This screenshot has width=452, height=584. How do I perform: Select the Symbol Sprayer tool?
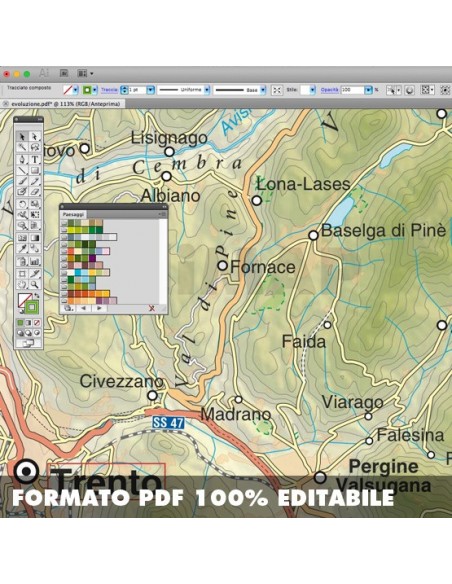22,261
